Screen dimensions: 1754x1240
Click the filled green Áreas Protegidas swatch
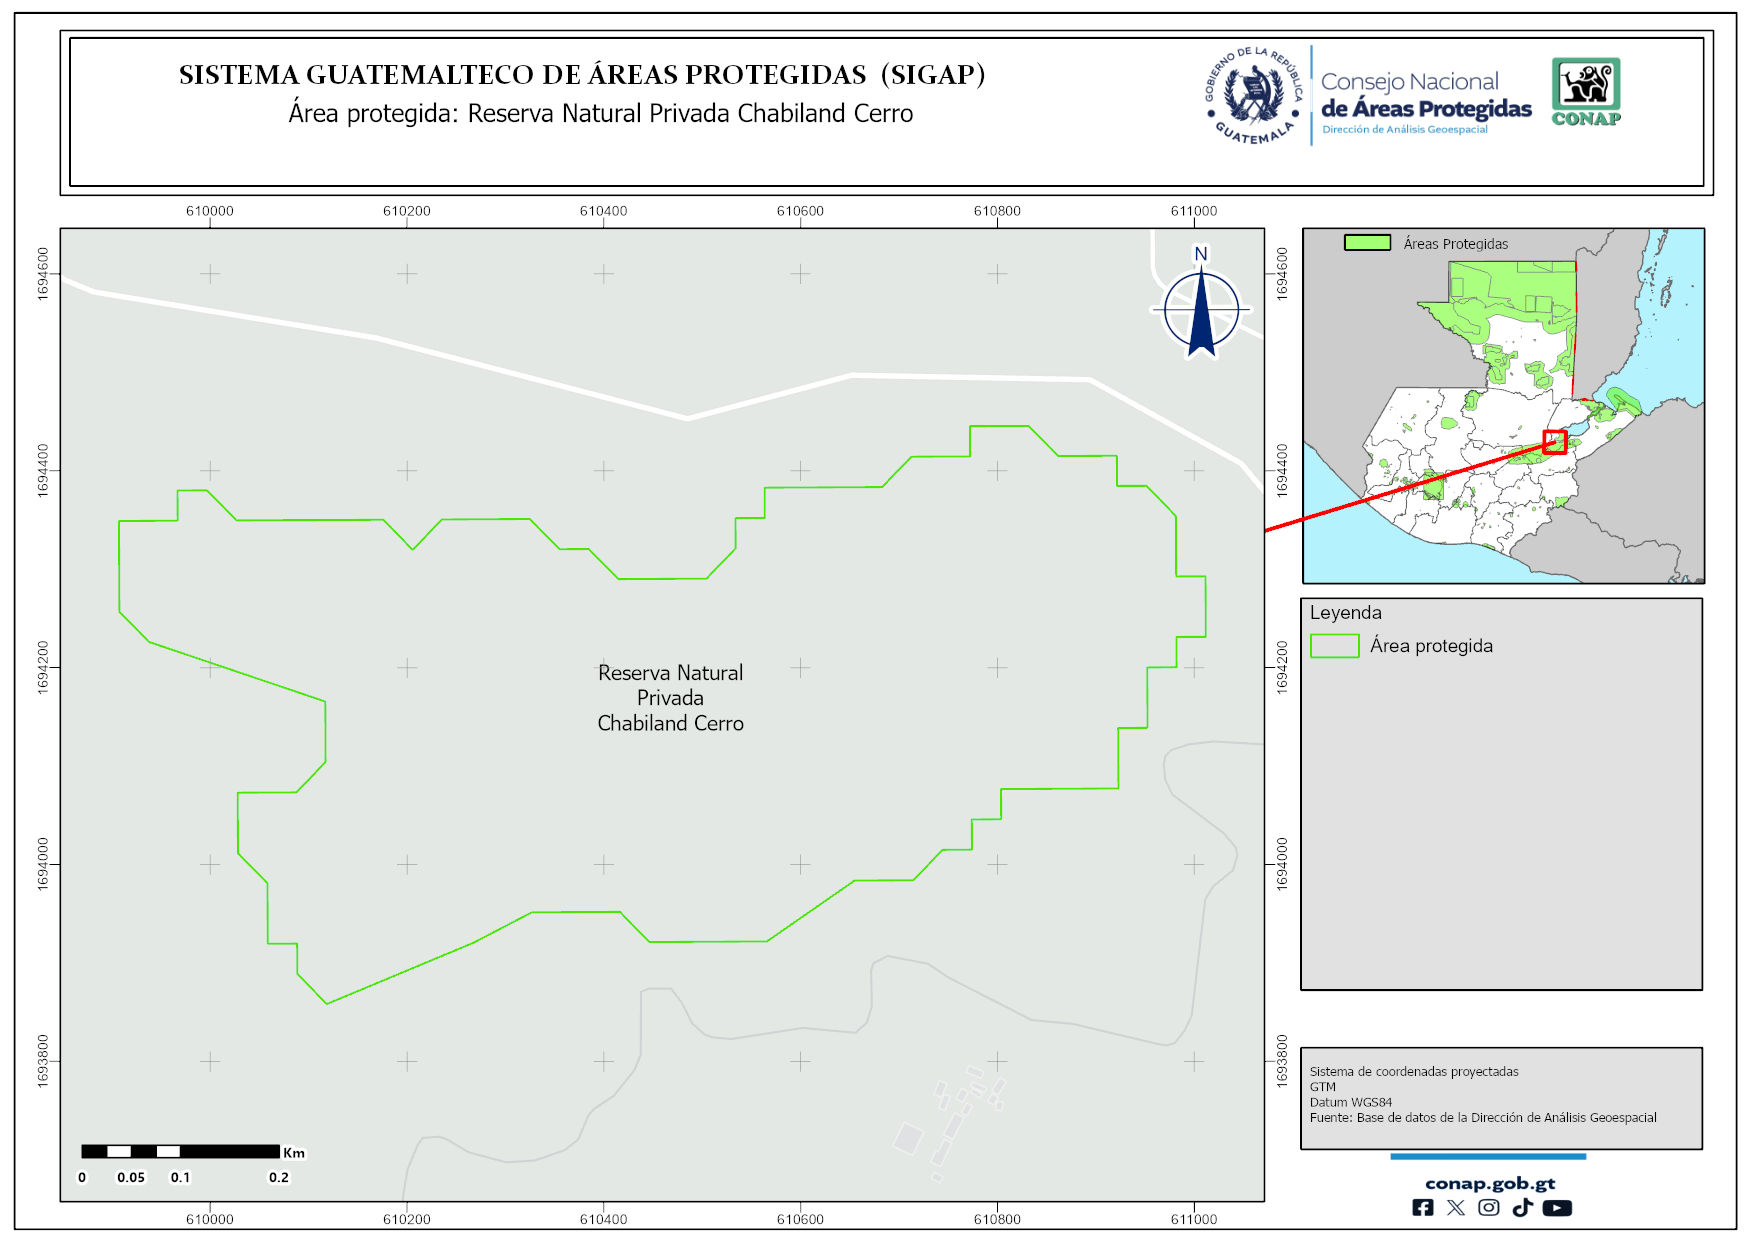1367,243
